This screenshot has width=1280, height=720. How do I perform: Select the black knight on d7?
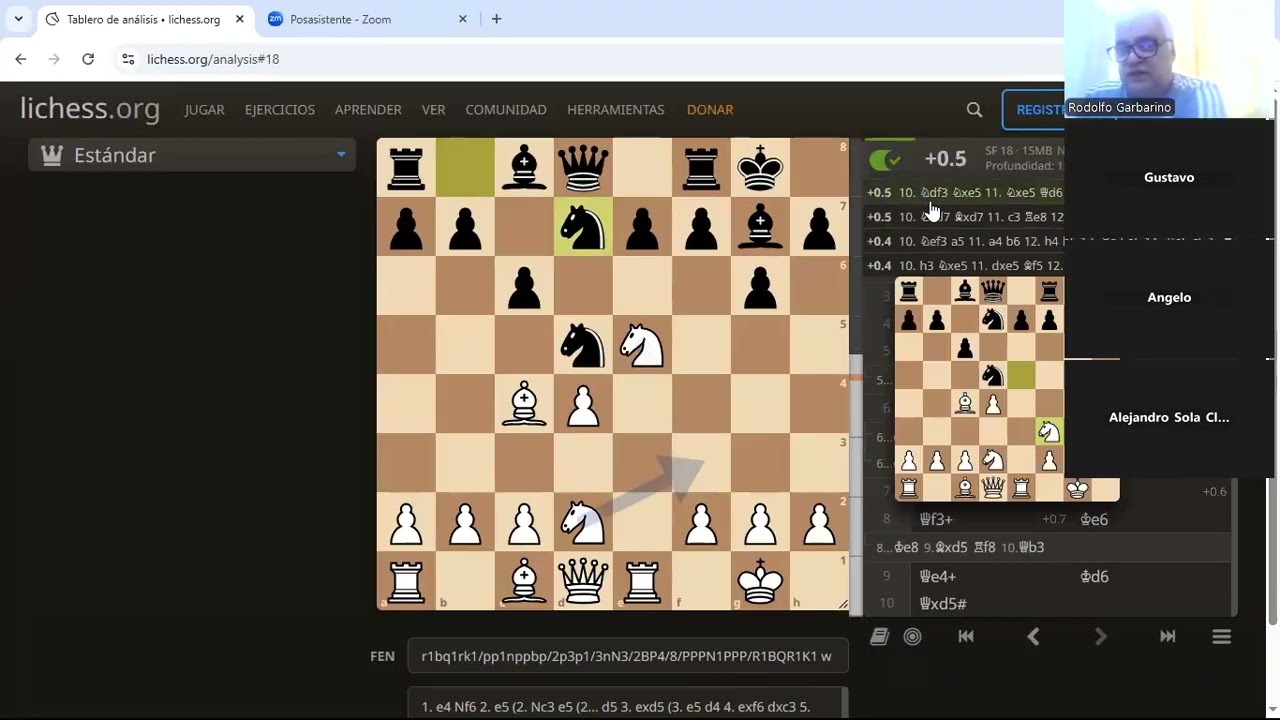[x=583, y=227]
